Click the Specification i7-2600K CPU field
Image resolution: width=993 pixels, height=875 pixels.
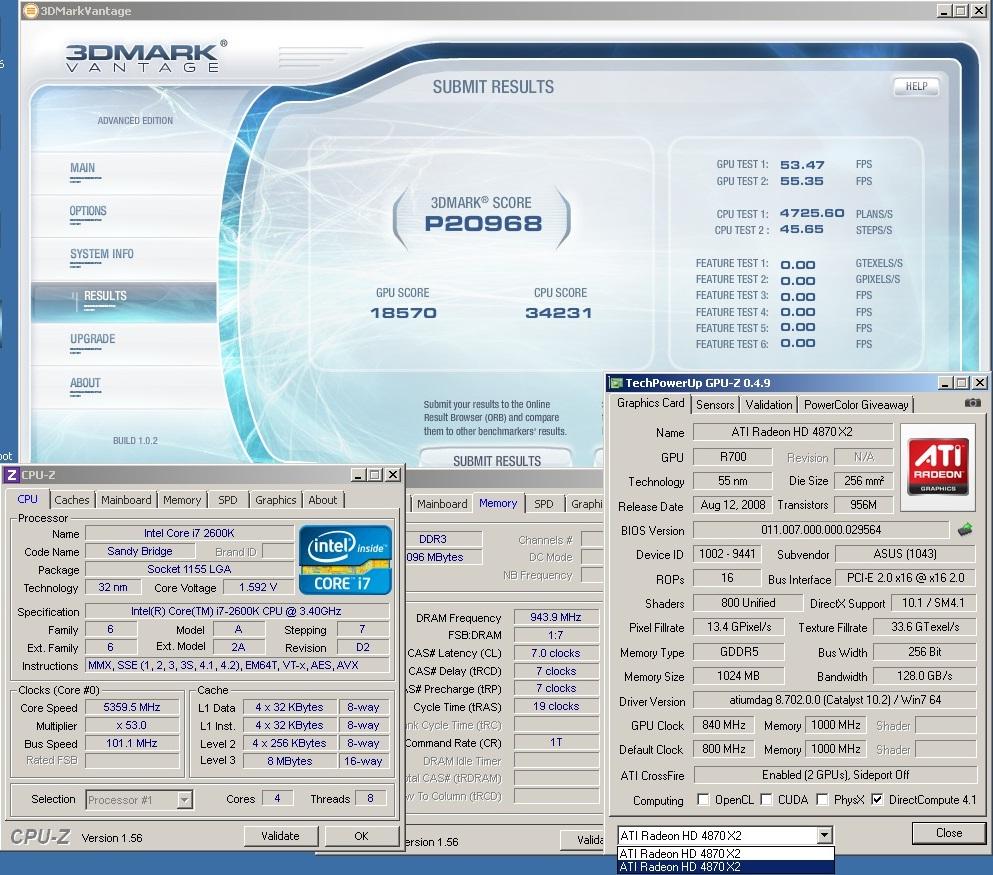236,612
